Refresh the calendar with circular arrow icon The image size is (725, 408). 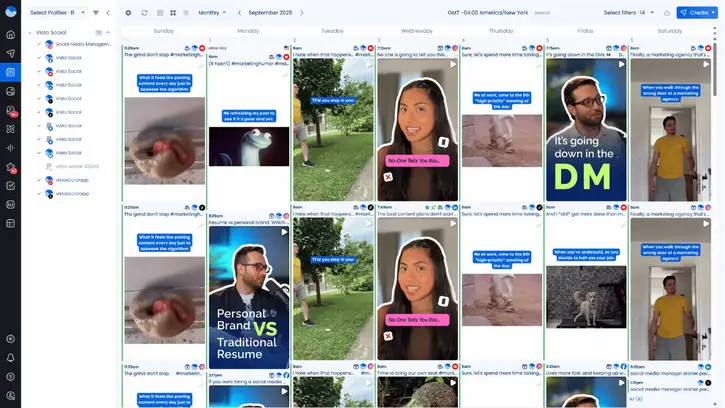coord(144,13)
